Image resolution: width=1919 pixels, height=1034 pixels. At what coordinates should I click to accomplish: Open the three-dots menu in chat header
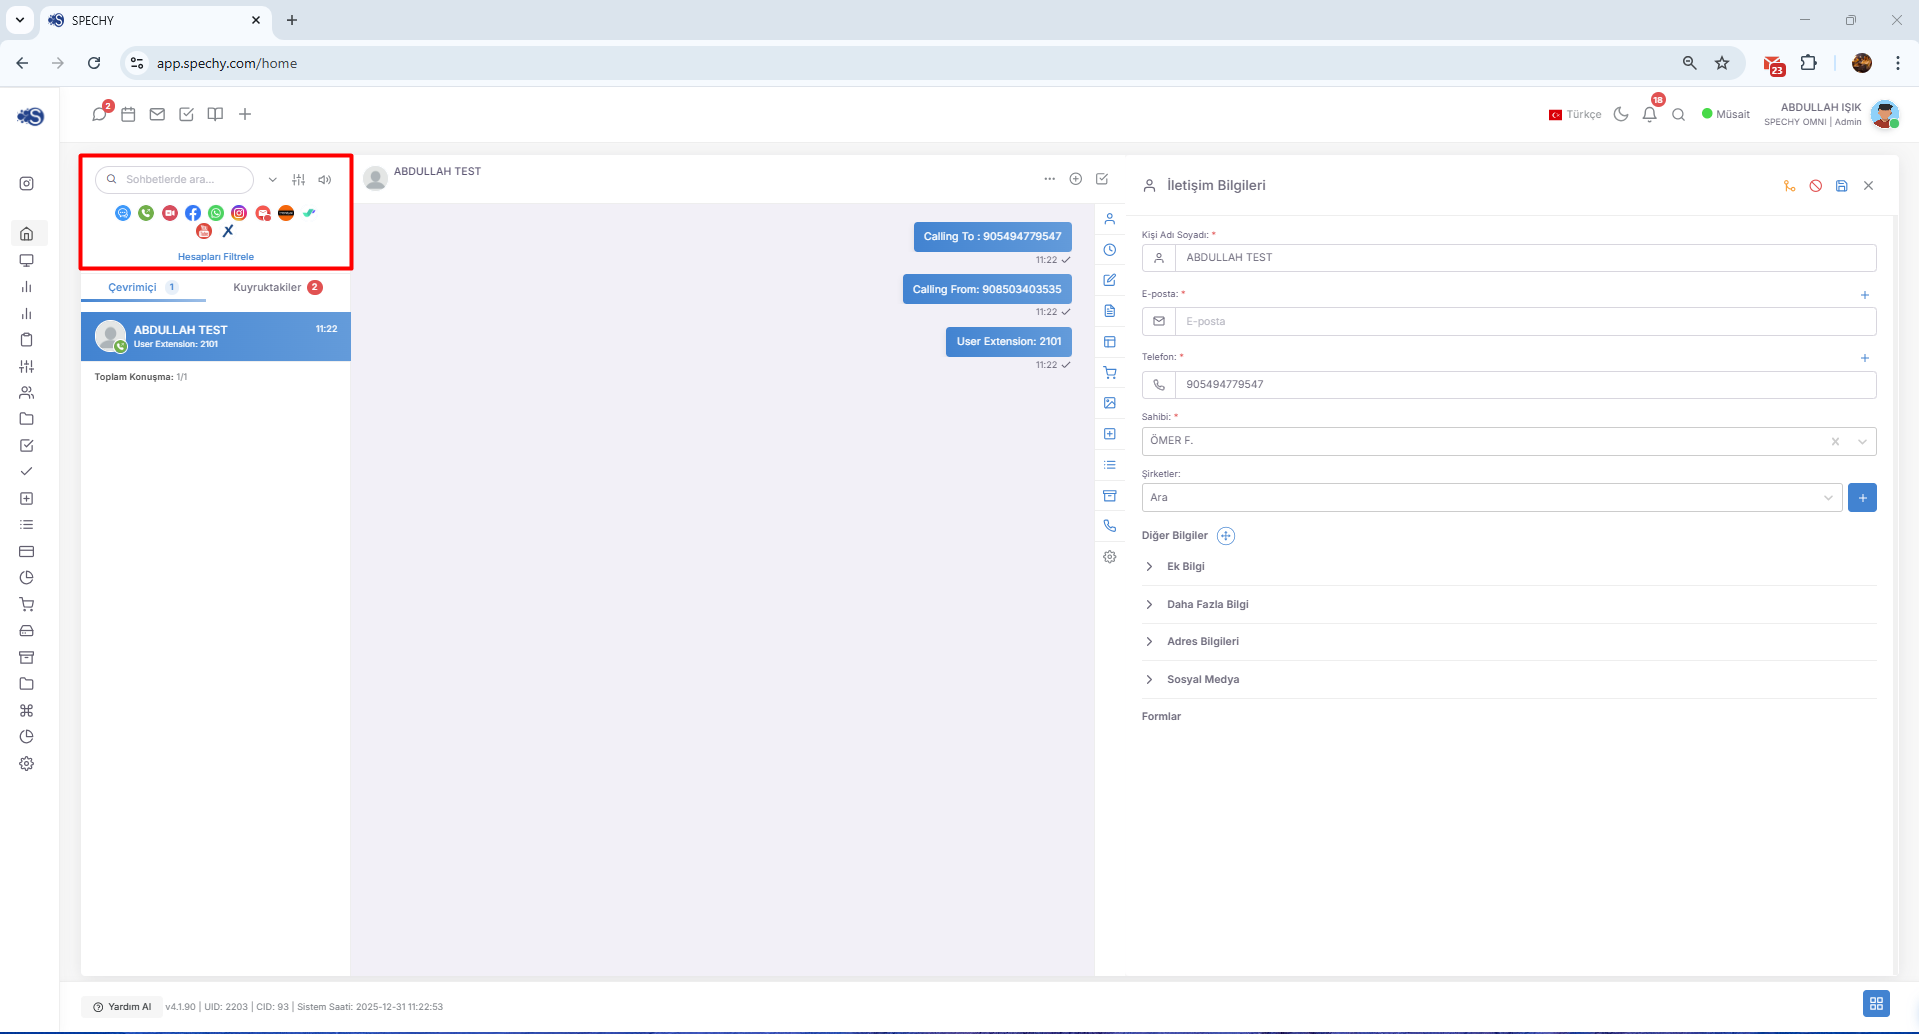1049,179
